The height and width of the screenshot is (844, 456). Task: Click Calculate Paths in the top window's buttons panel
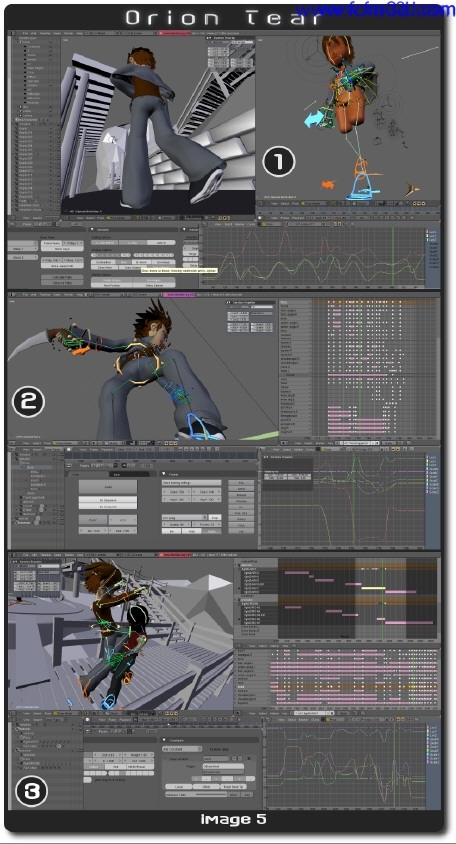click(62, 277)
